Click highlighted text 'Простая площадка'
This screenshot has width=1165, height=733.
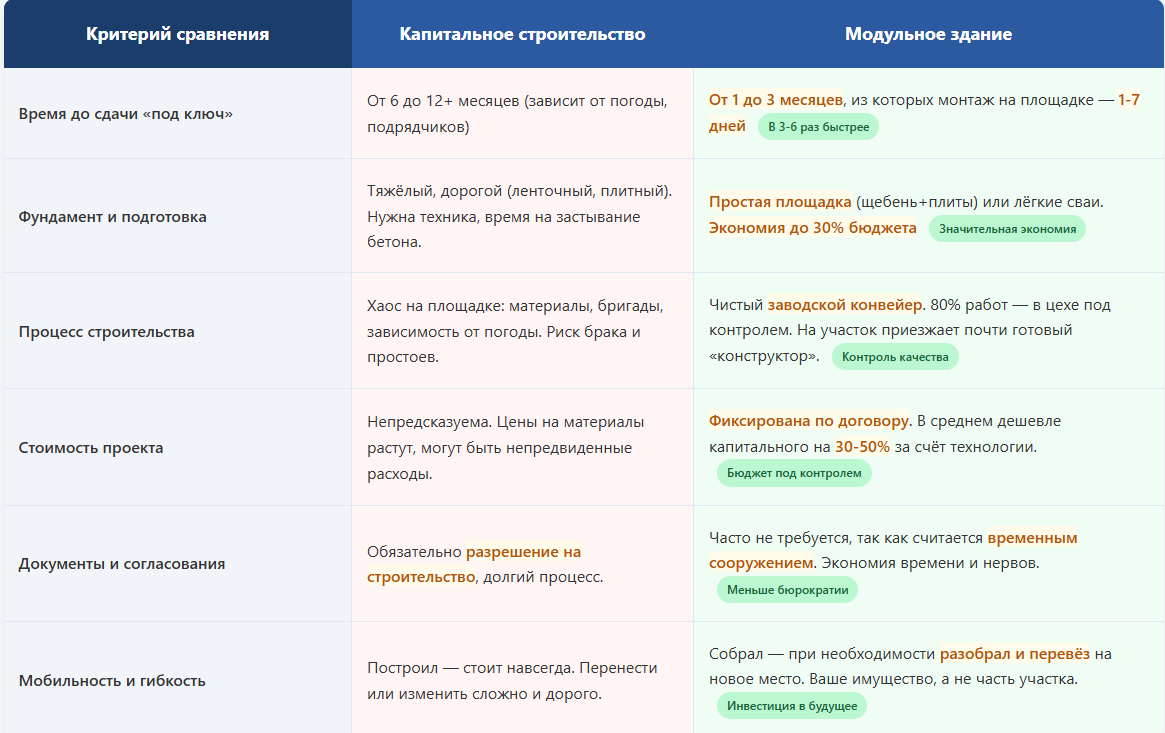(x=779, y=202)
